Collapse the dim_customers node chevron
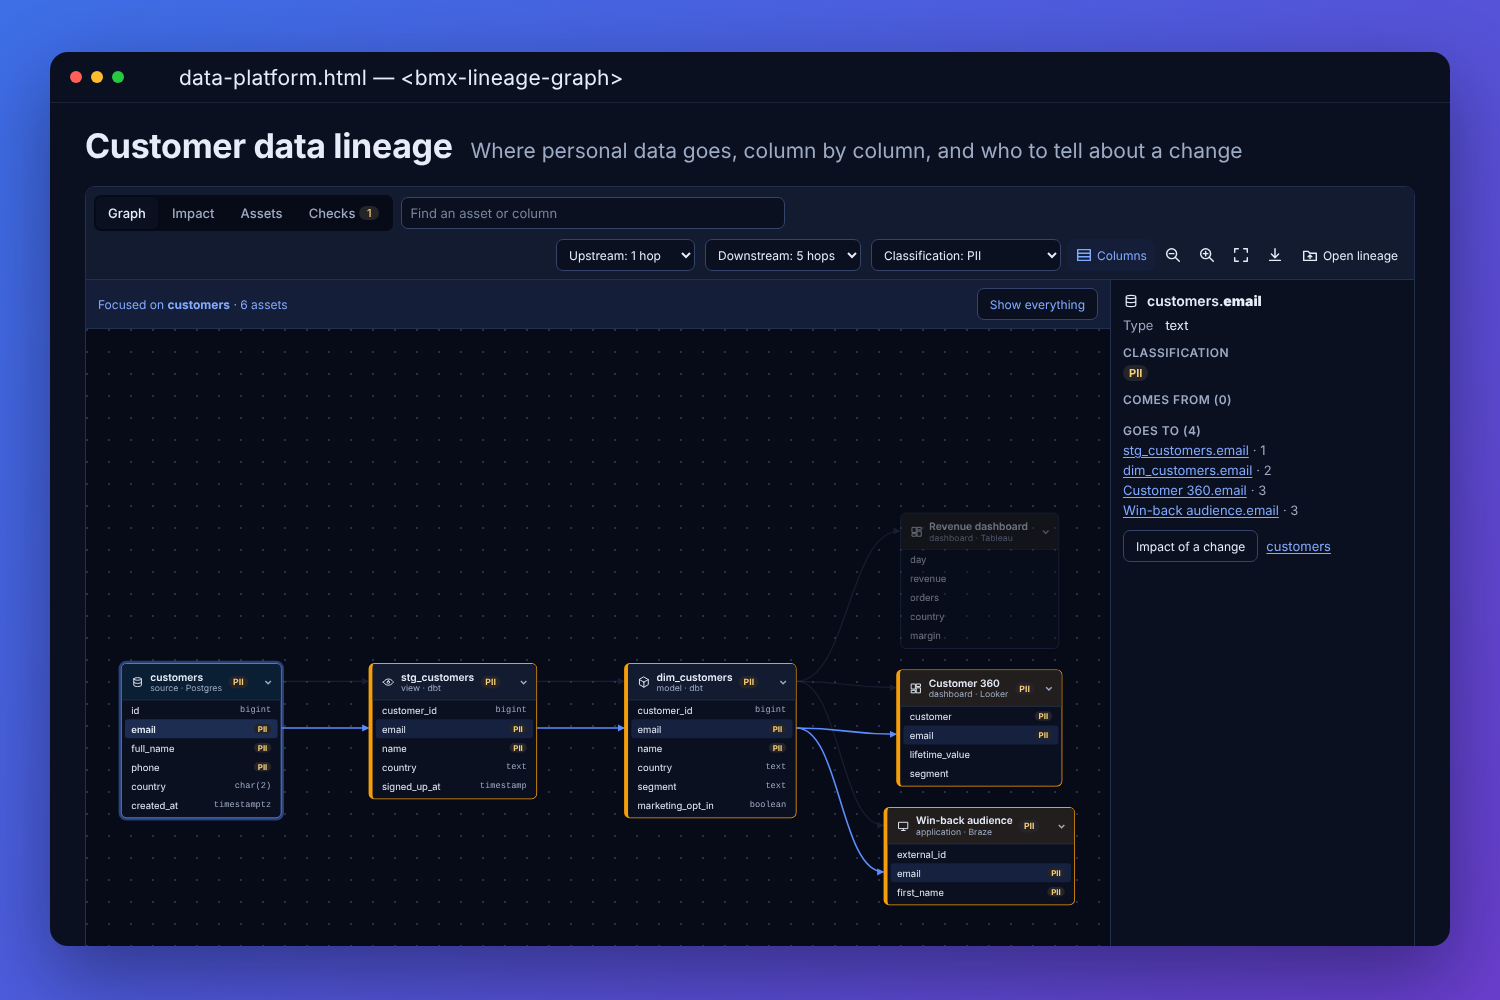The image size is (1500, 1000). [x=783, y=682]
